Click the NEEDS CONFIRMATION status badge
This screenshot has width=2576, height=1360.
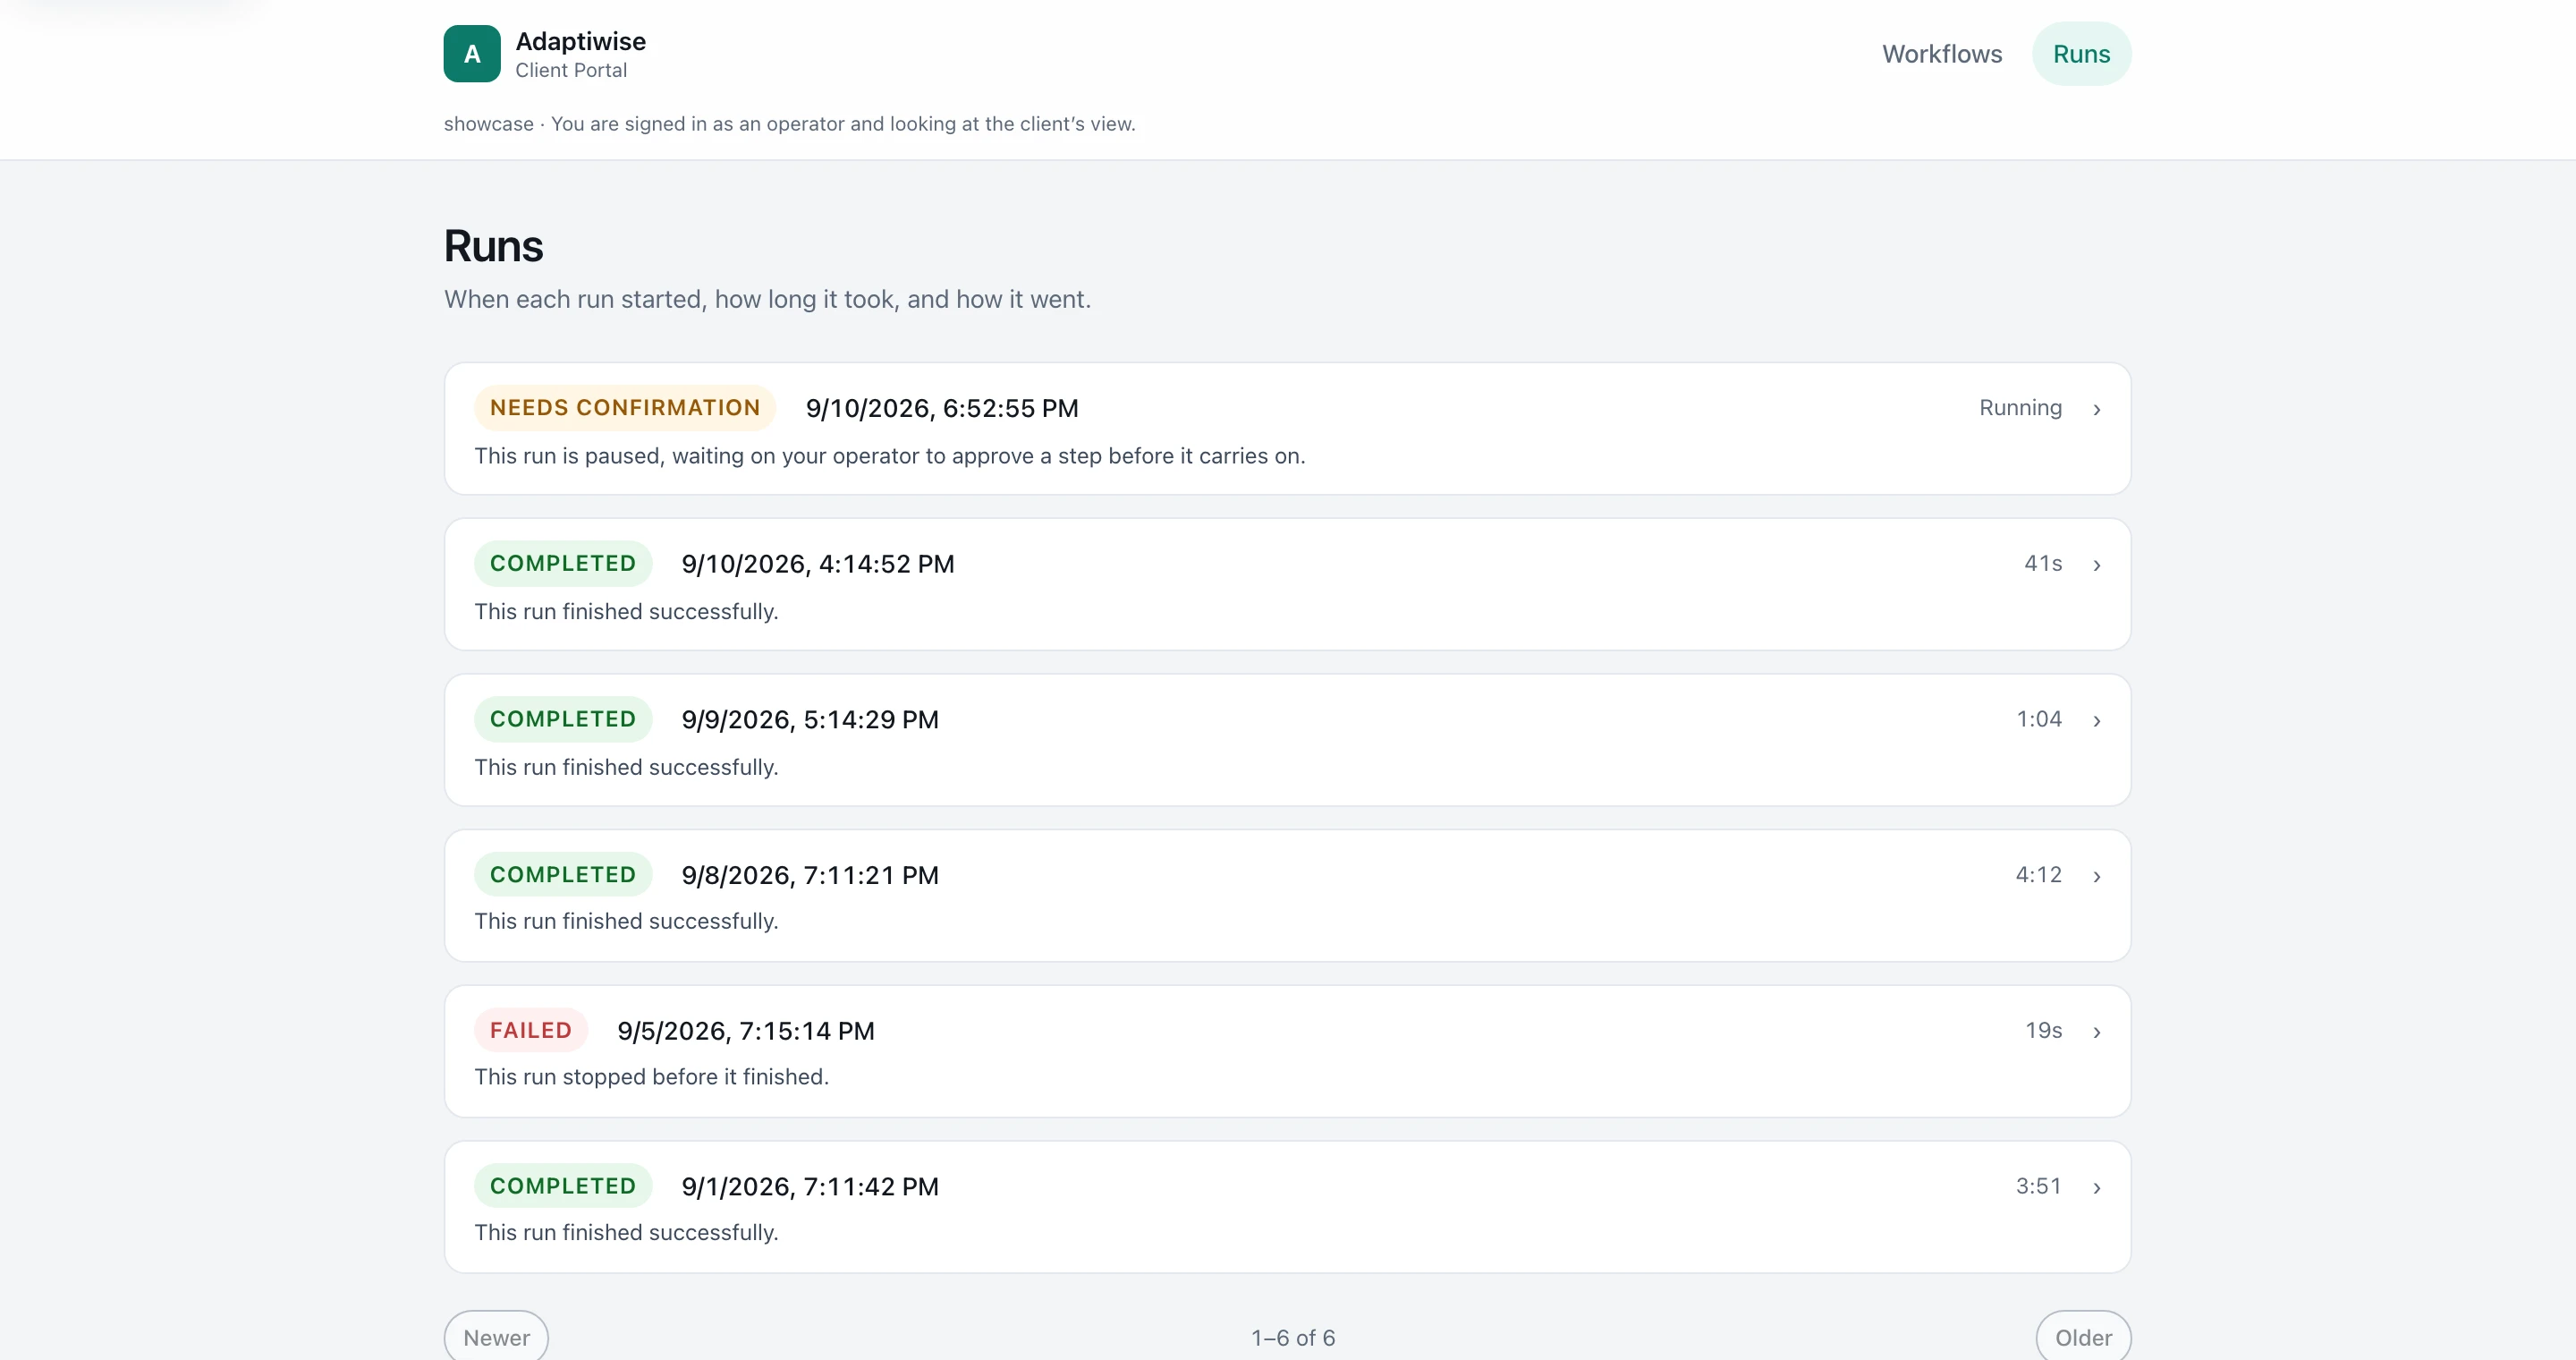coord(625,408)
